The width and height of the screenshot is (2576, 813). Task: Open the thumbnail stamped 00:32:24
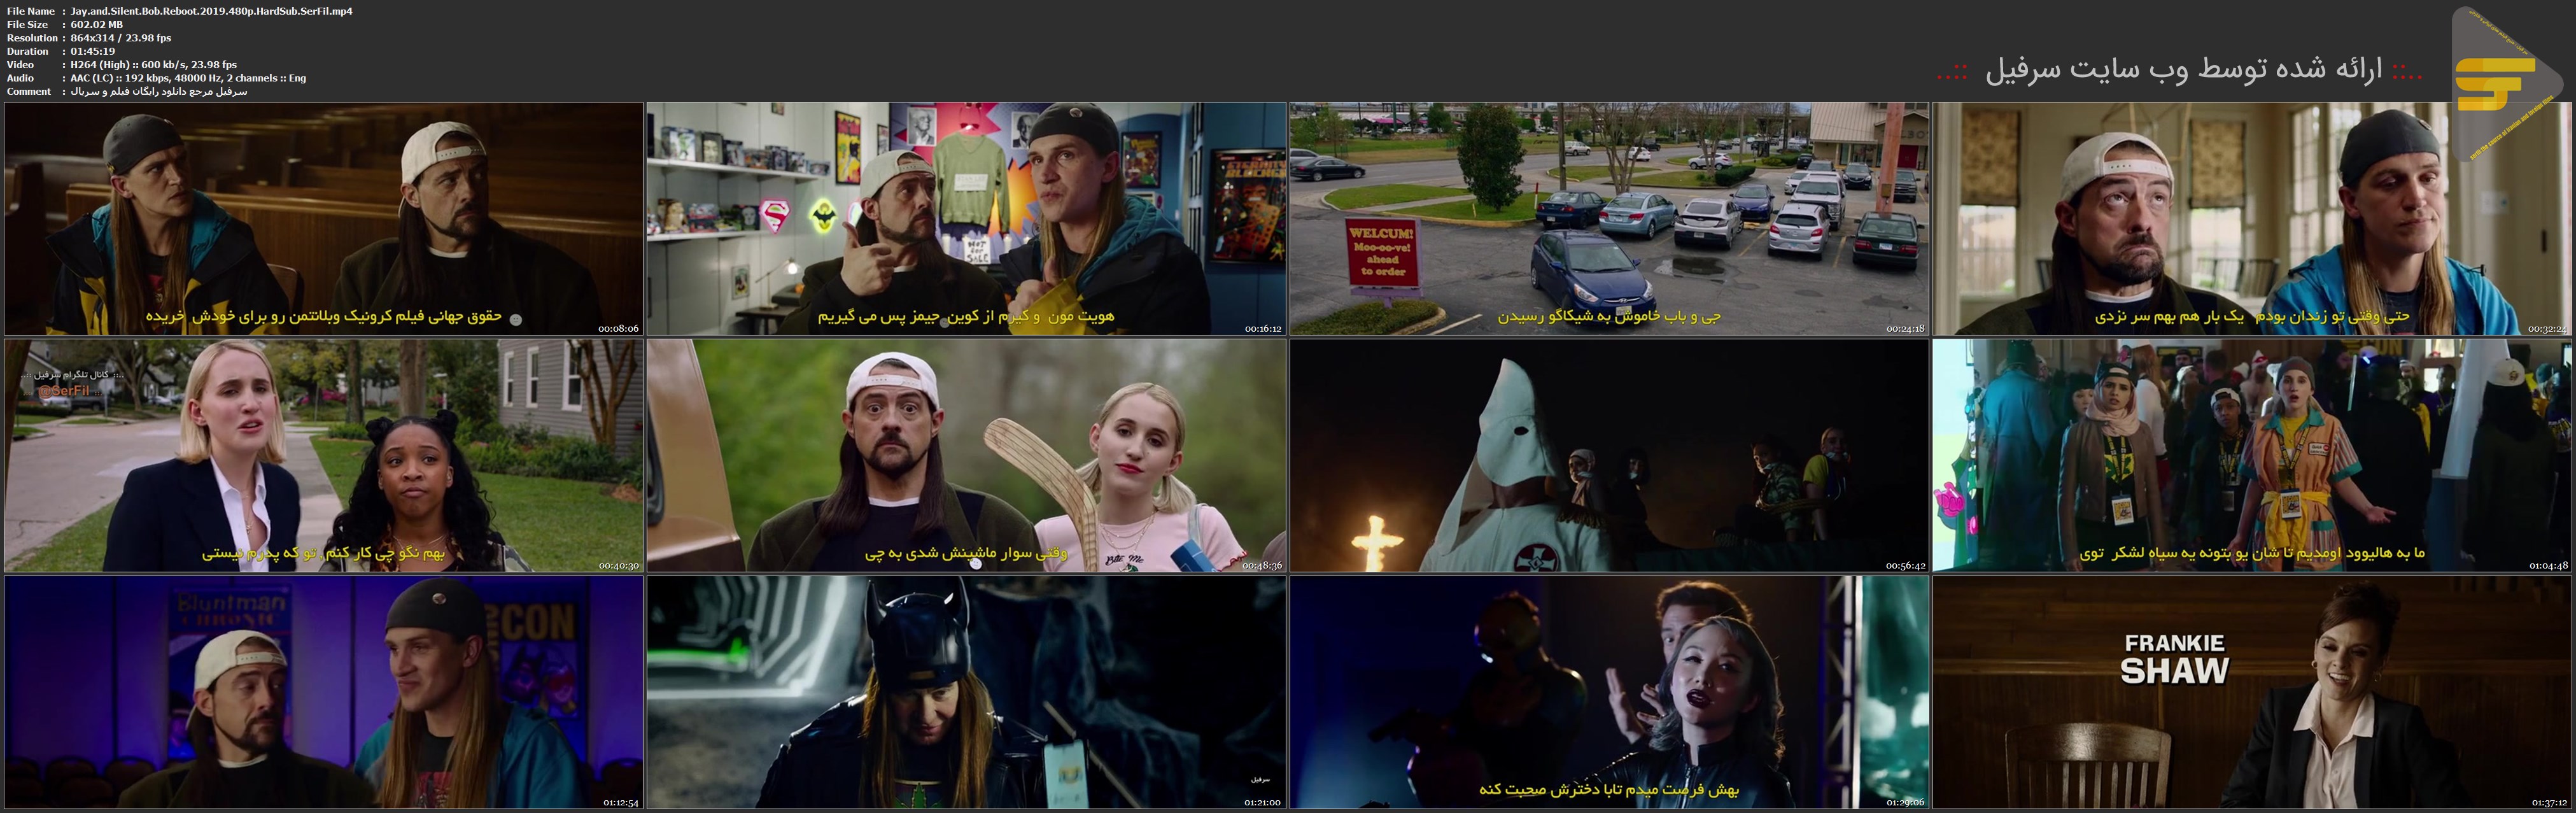2252,218
